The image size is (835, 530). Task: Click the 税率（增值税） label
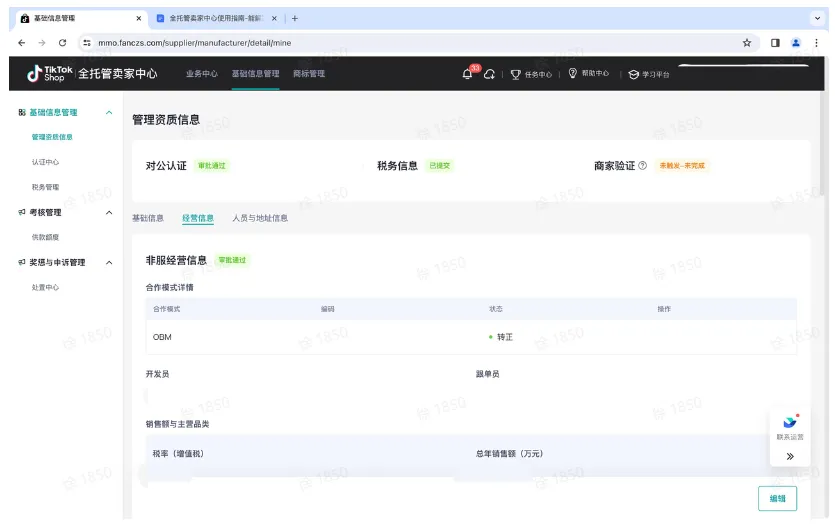coord(178,454)
